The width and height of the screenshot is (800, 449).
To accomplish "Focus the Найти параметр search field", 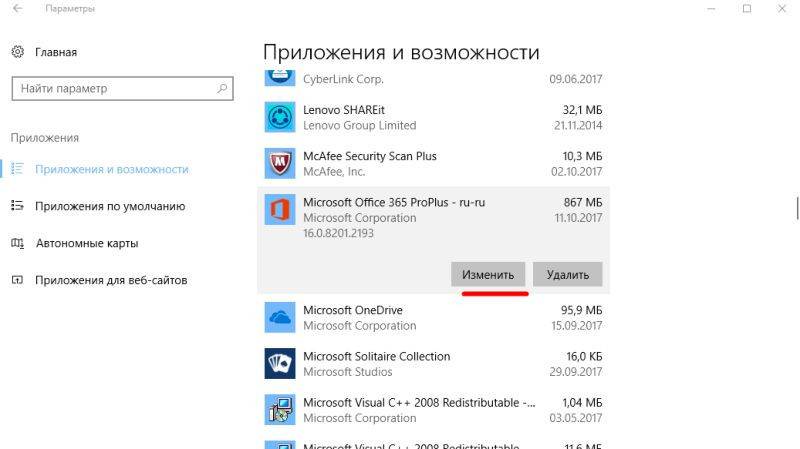I will point(110,89).
